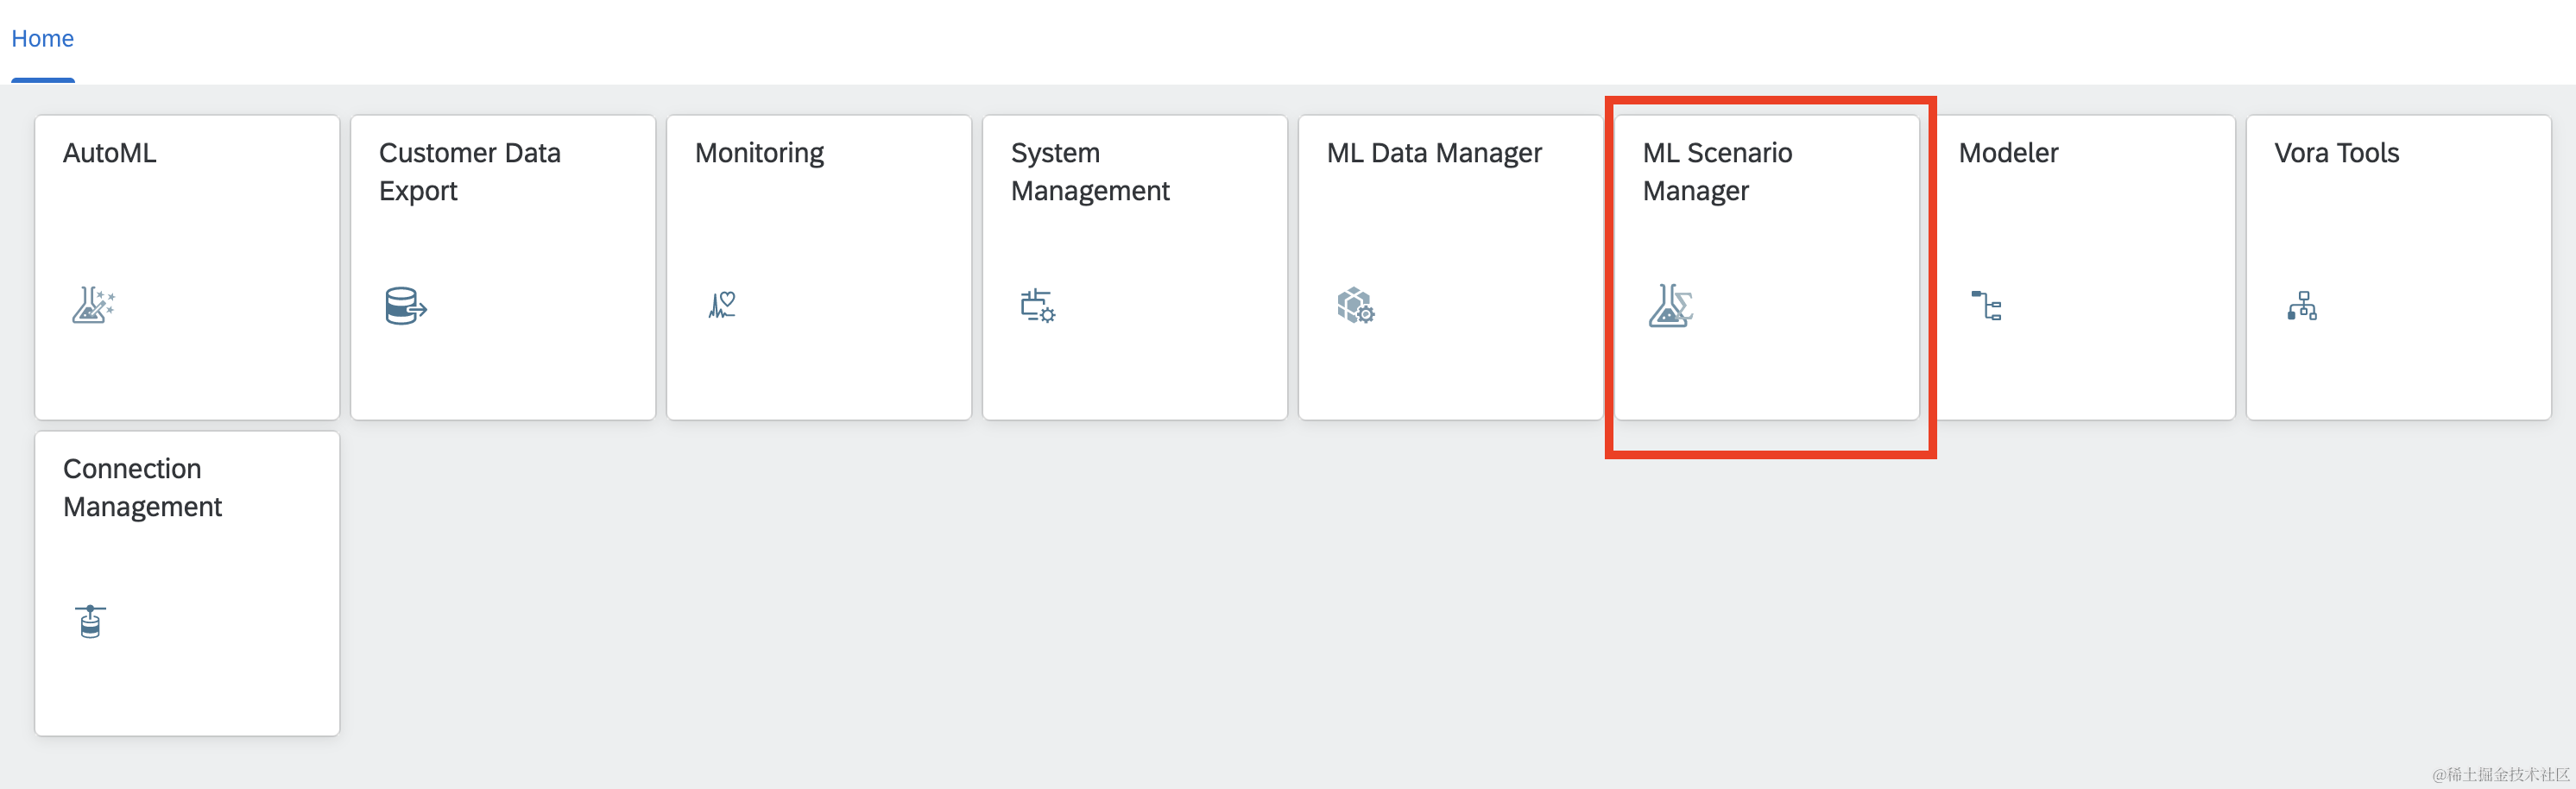Click the AutoML flask icon
This screenshot has height=789, width=2576.
tap(93, 305)
